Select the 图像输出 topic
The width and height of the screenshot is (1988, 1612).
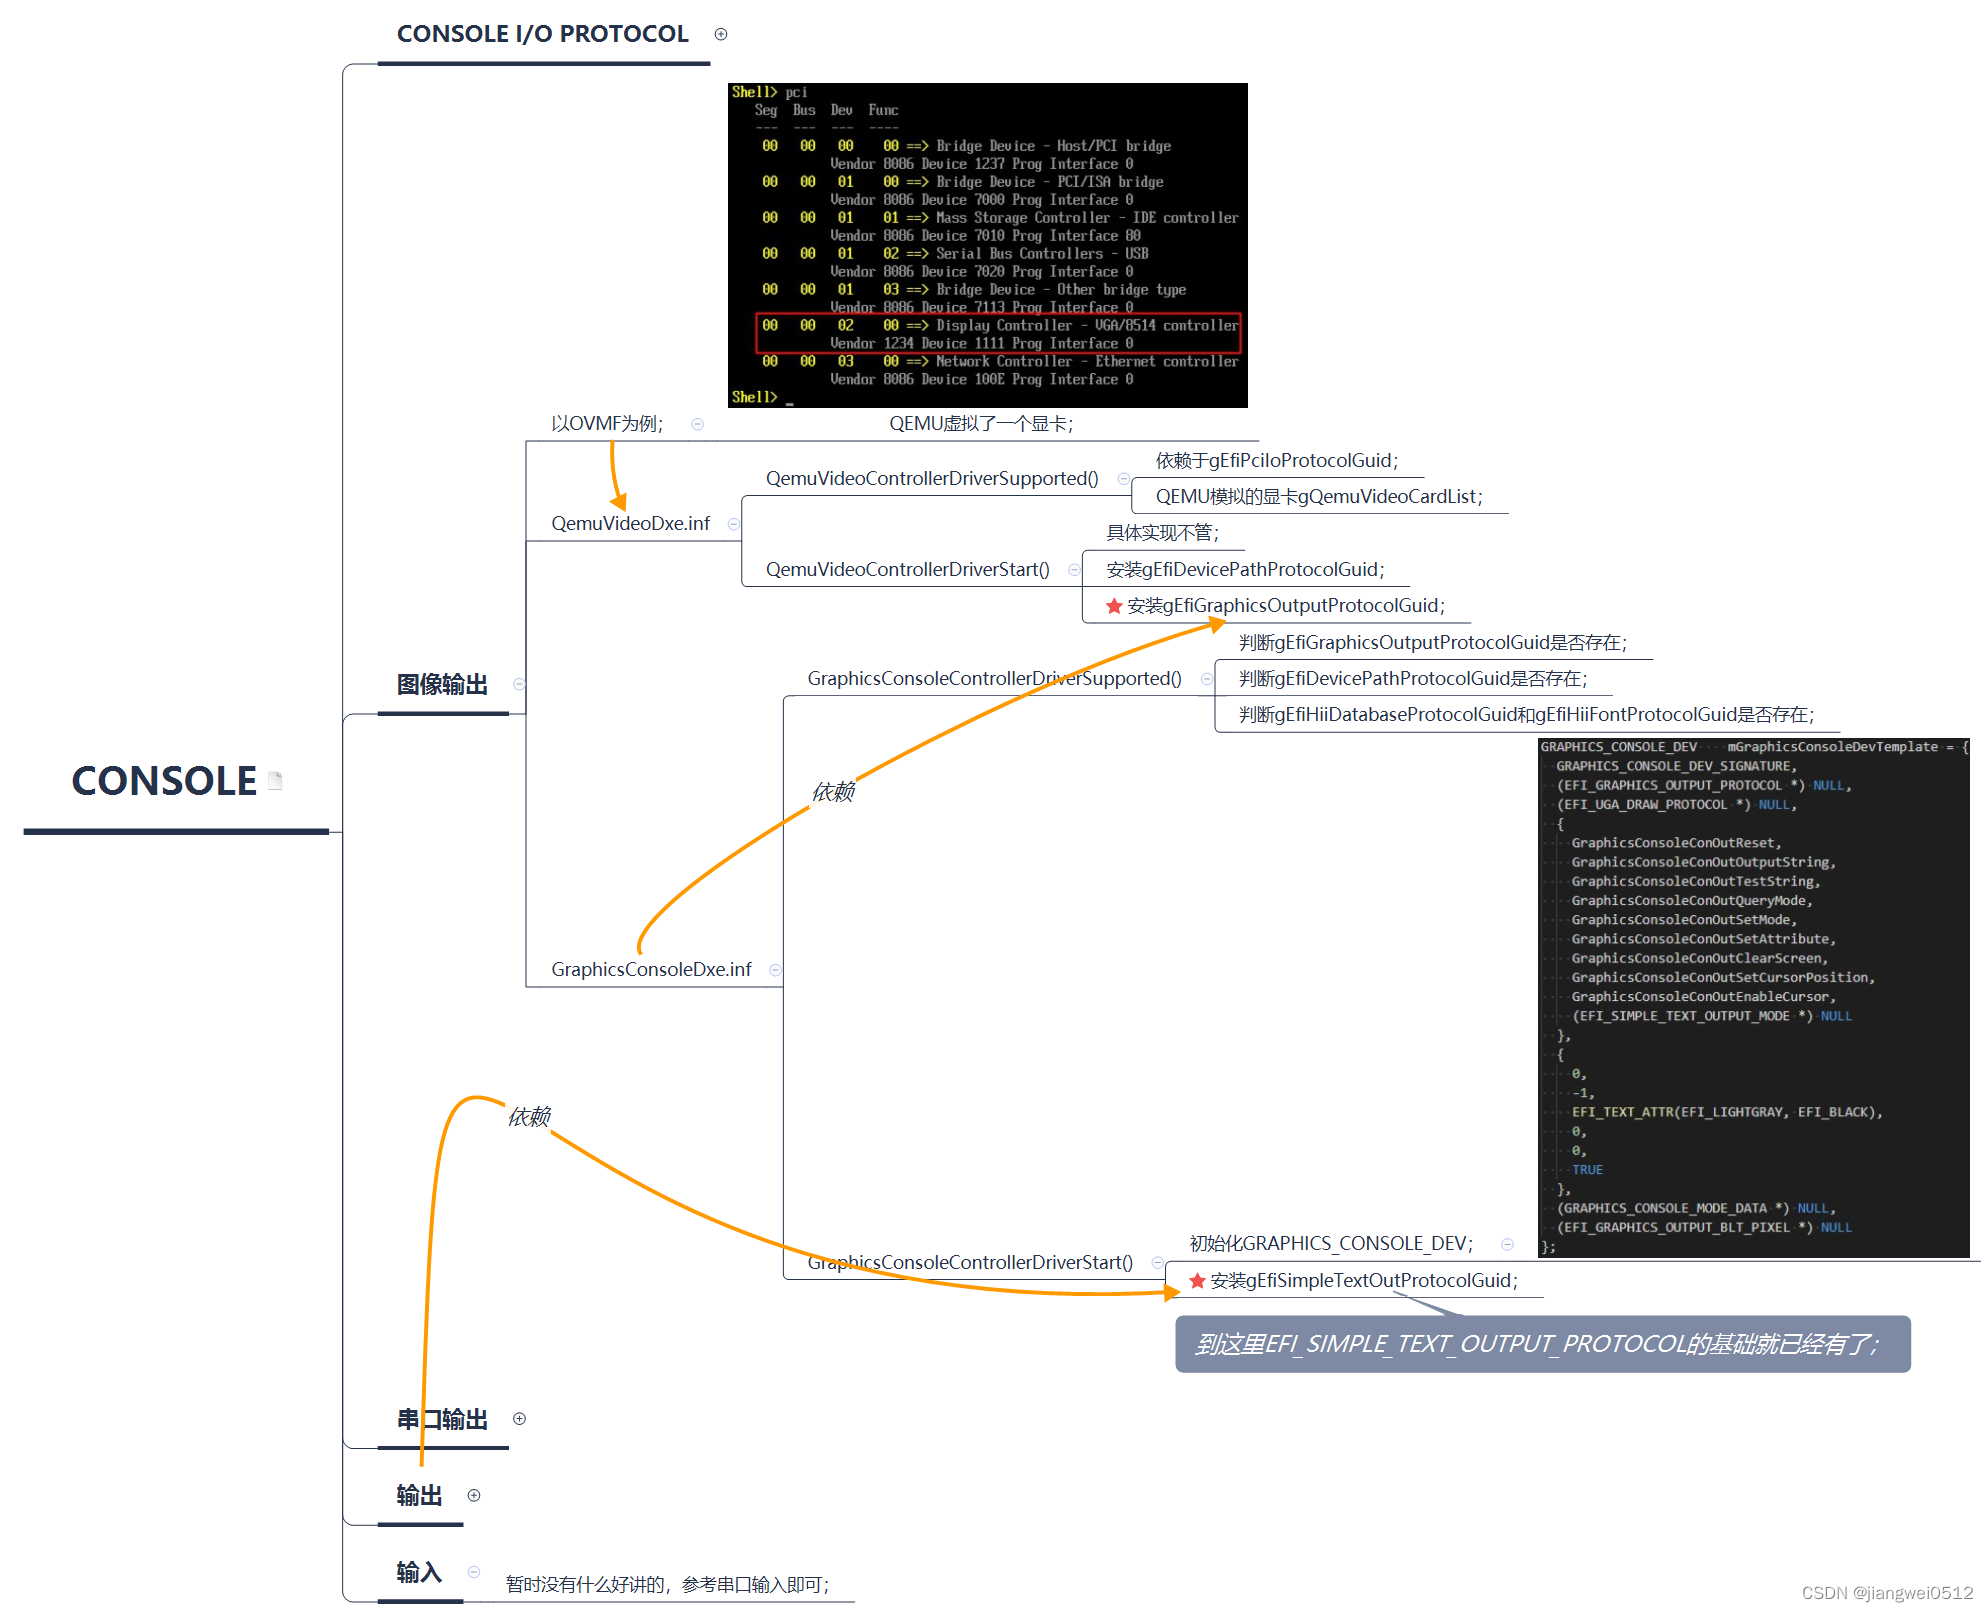[442, 685]
